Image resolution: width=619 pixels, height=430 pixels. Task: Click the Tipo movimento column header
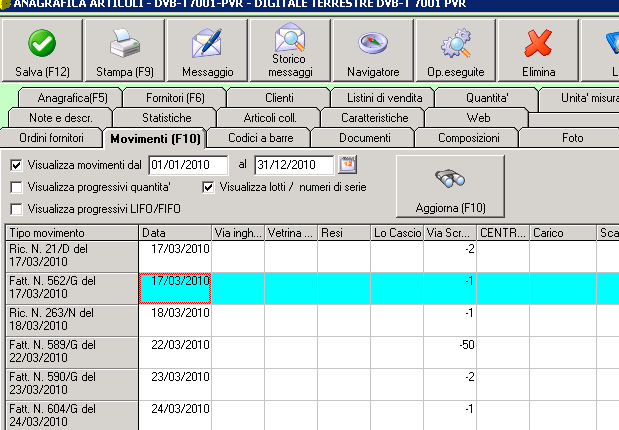pyautogui.click(x=72, y=233)
